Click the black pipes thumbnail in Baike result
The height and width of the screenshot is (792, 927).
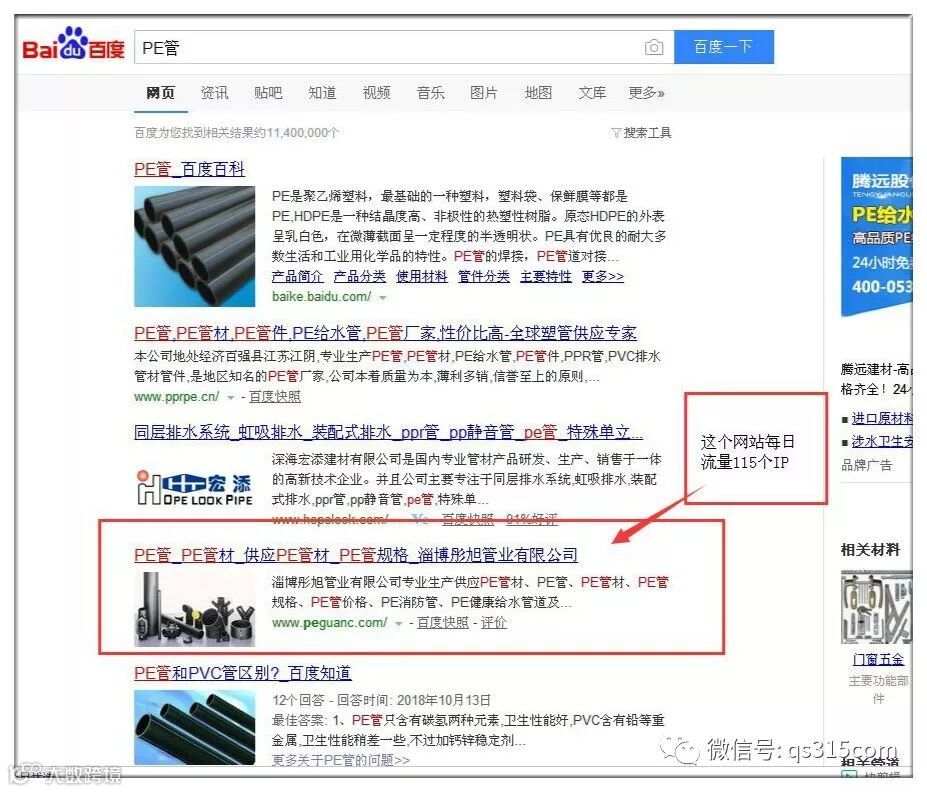point(195,246)
